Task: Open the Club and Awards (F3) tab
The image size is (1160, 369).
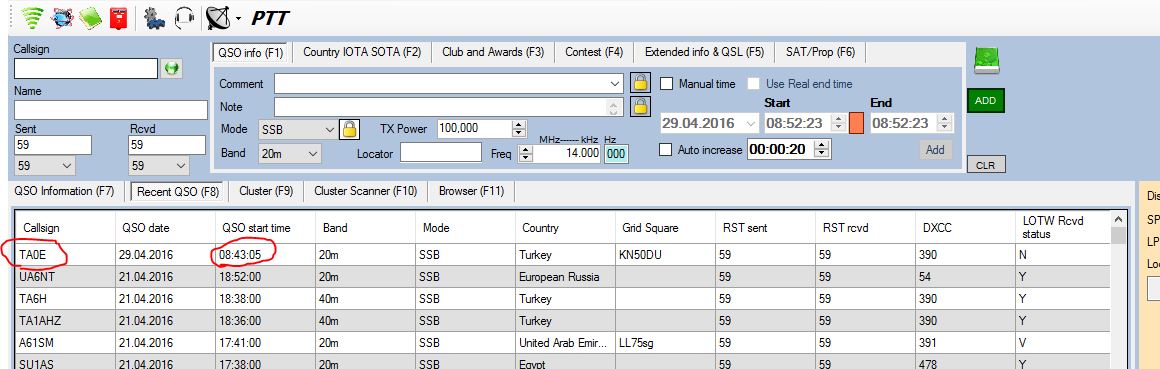Action: click(493, 52)
